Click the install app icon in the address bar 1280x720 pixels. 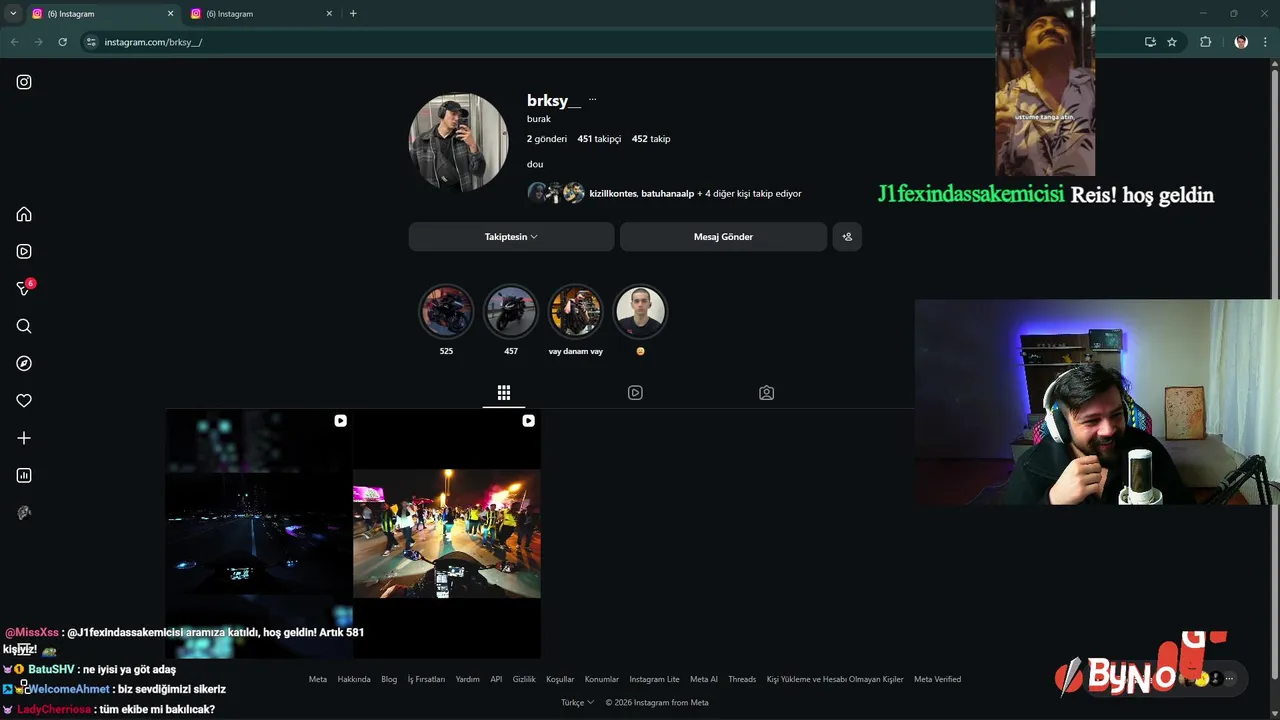[1150, 42]
